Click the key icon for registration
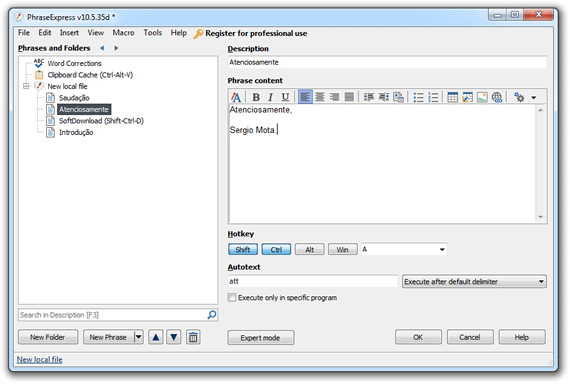The image size is (570, 384). tap(198, 34)
